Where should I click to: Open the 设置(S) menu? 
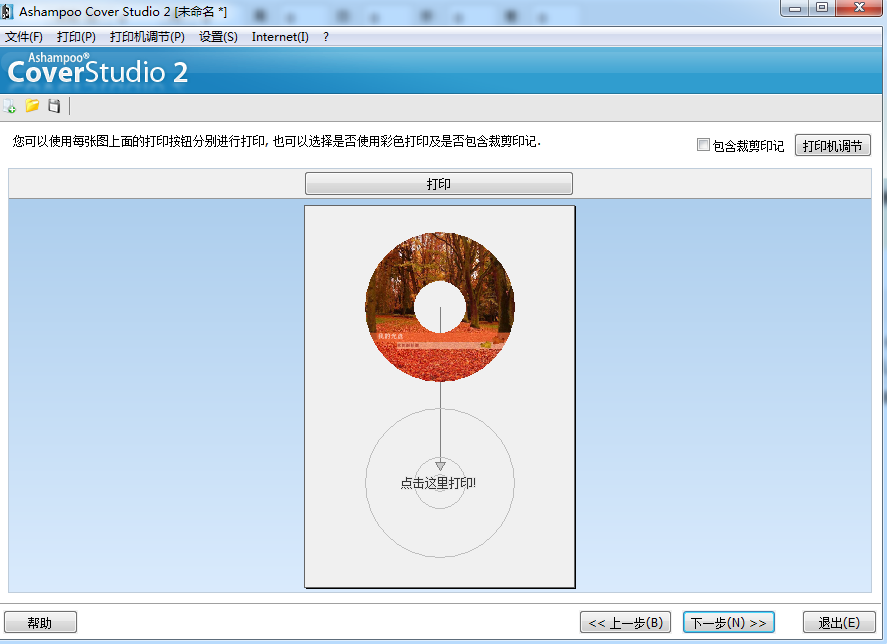point(218,37)
